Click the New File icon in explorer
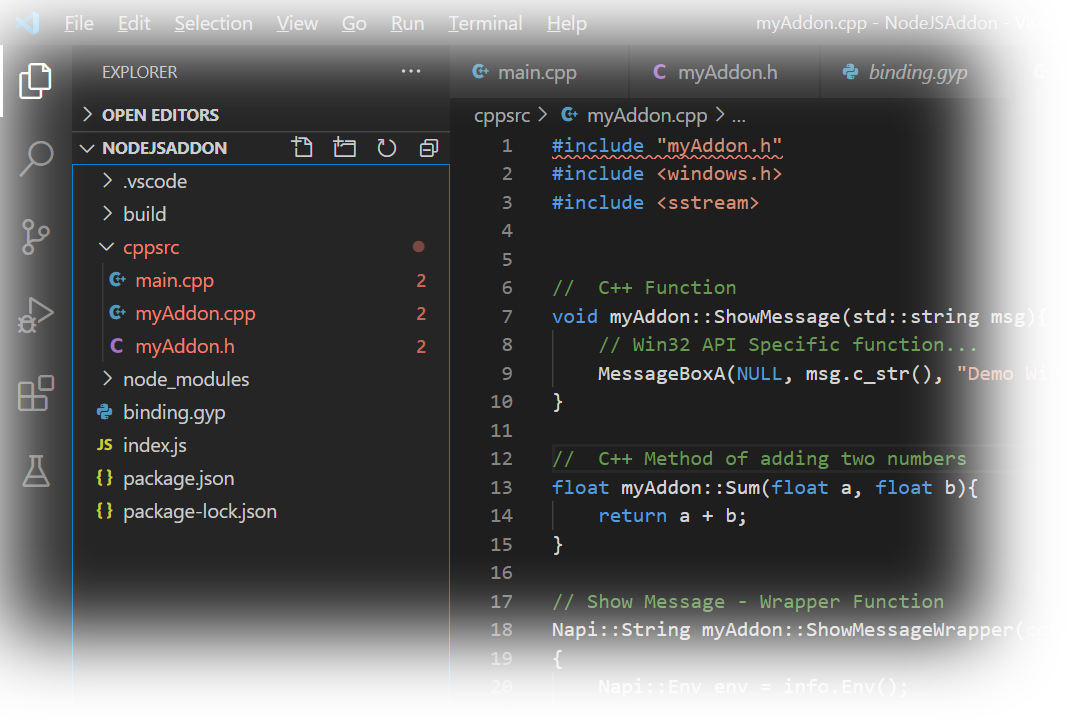The width and height of the screenshot is (1067, 722). (x=302, y=148)
